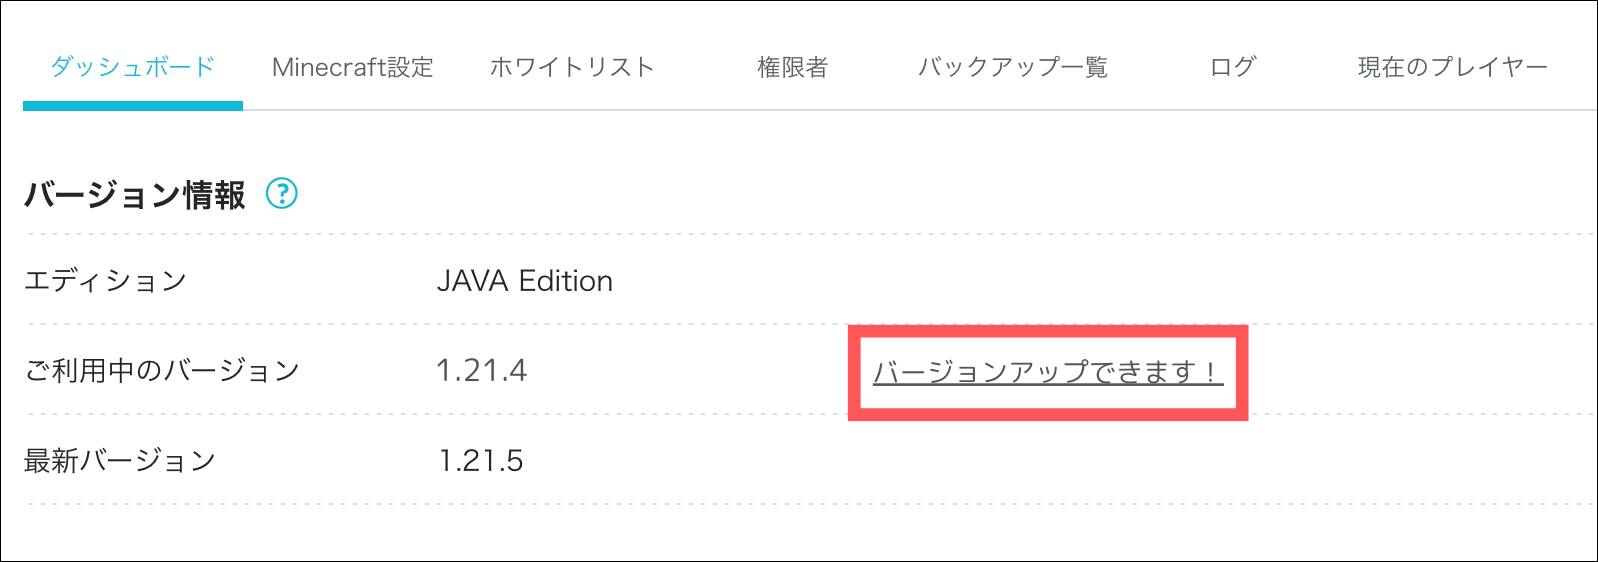This screenshot has width=1598, height=562.
Task: Click the dashed divider under 最新バージョン row
Action: click(810, 504)
